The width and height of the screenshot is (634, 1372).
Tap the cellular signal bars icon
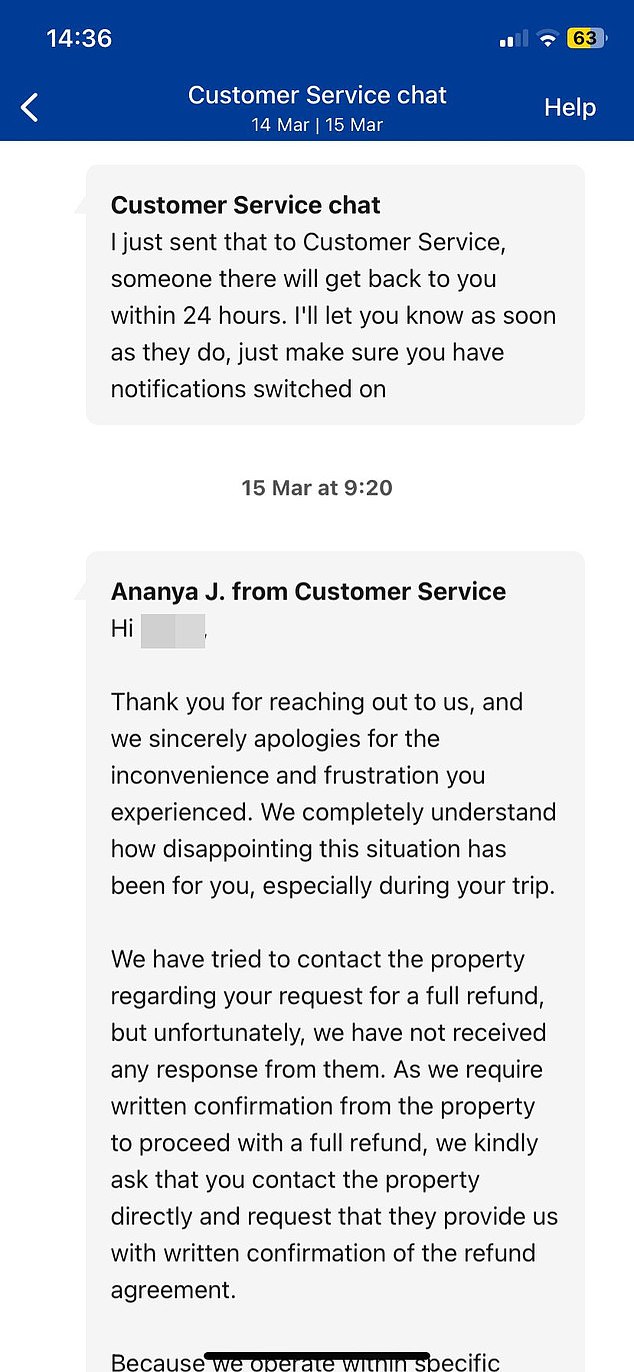coord(510,38)
